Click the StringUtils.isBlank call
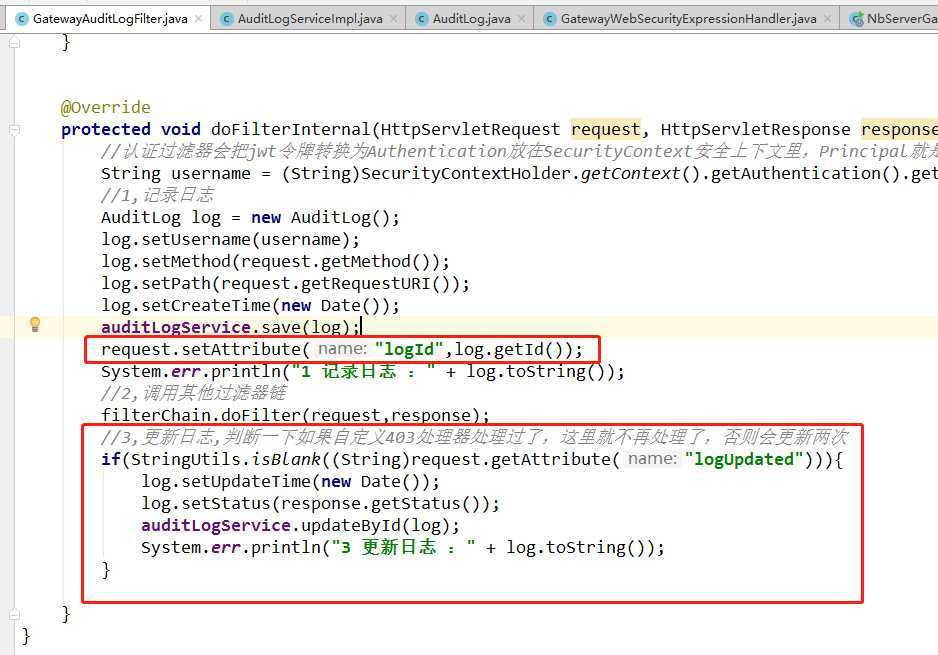The height and width of the screenshot is (655, 938). 226,459
